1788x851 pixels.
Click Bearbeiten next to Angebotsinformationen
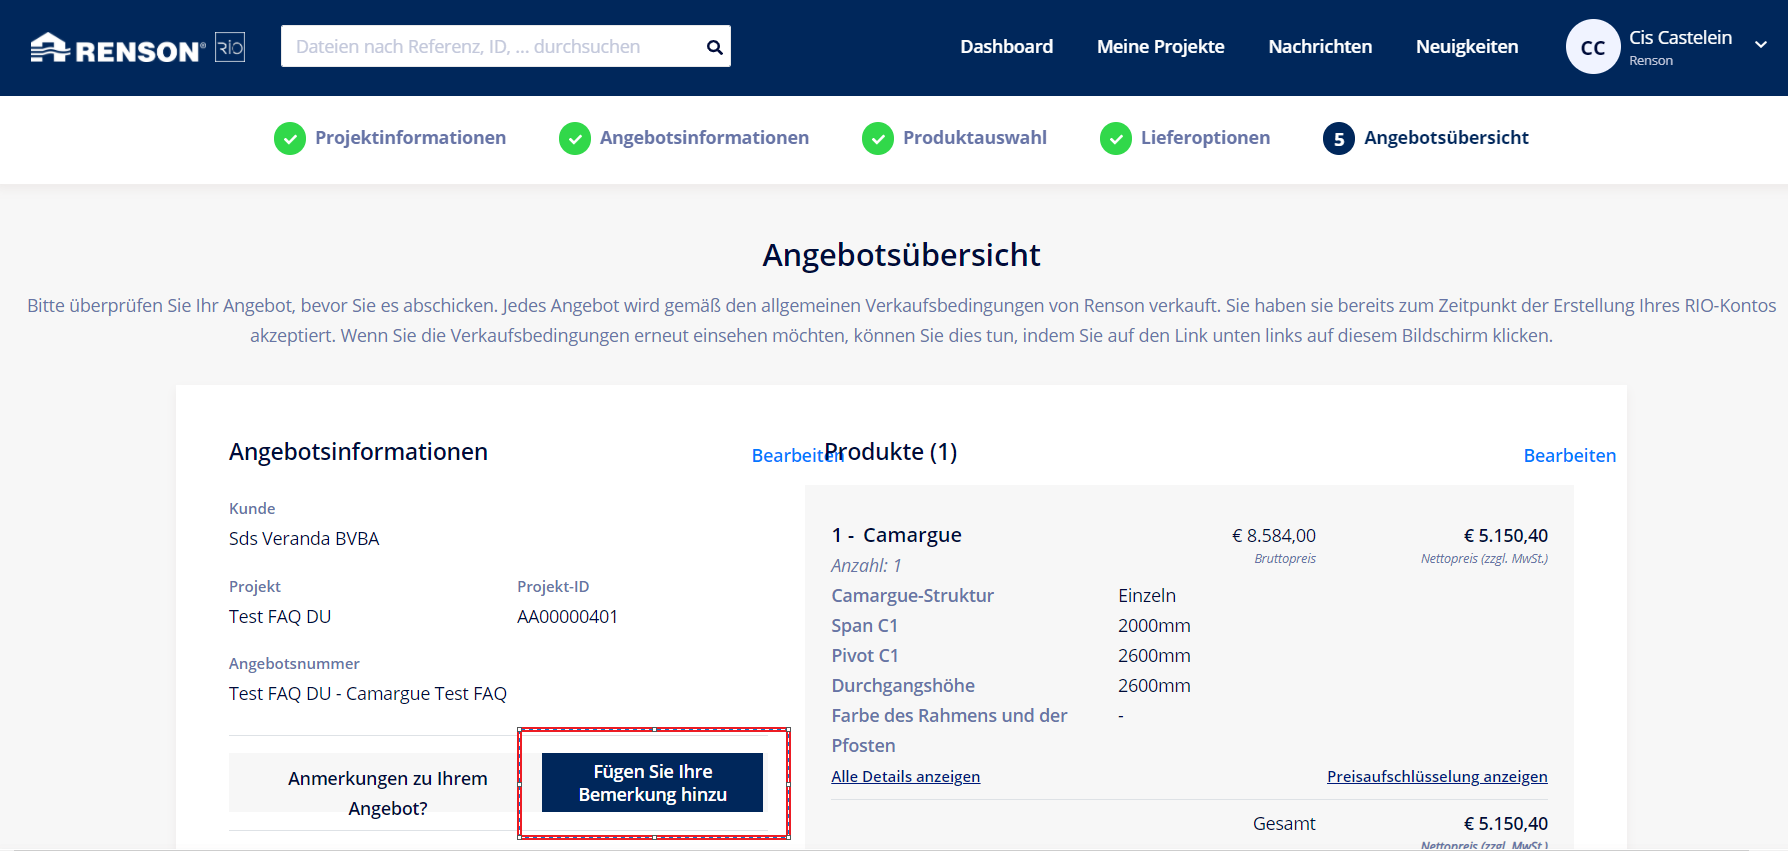(786, 456)
